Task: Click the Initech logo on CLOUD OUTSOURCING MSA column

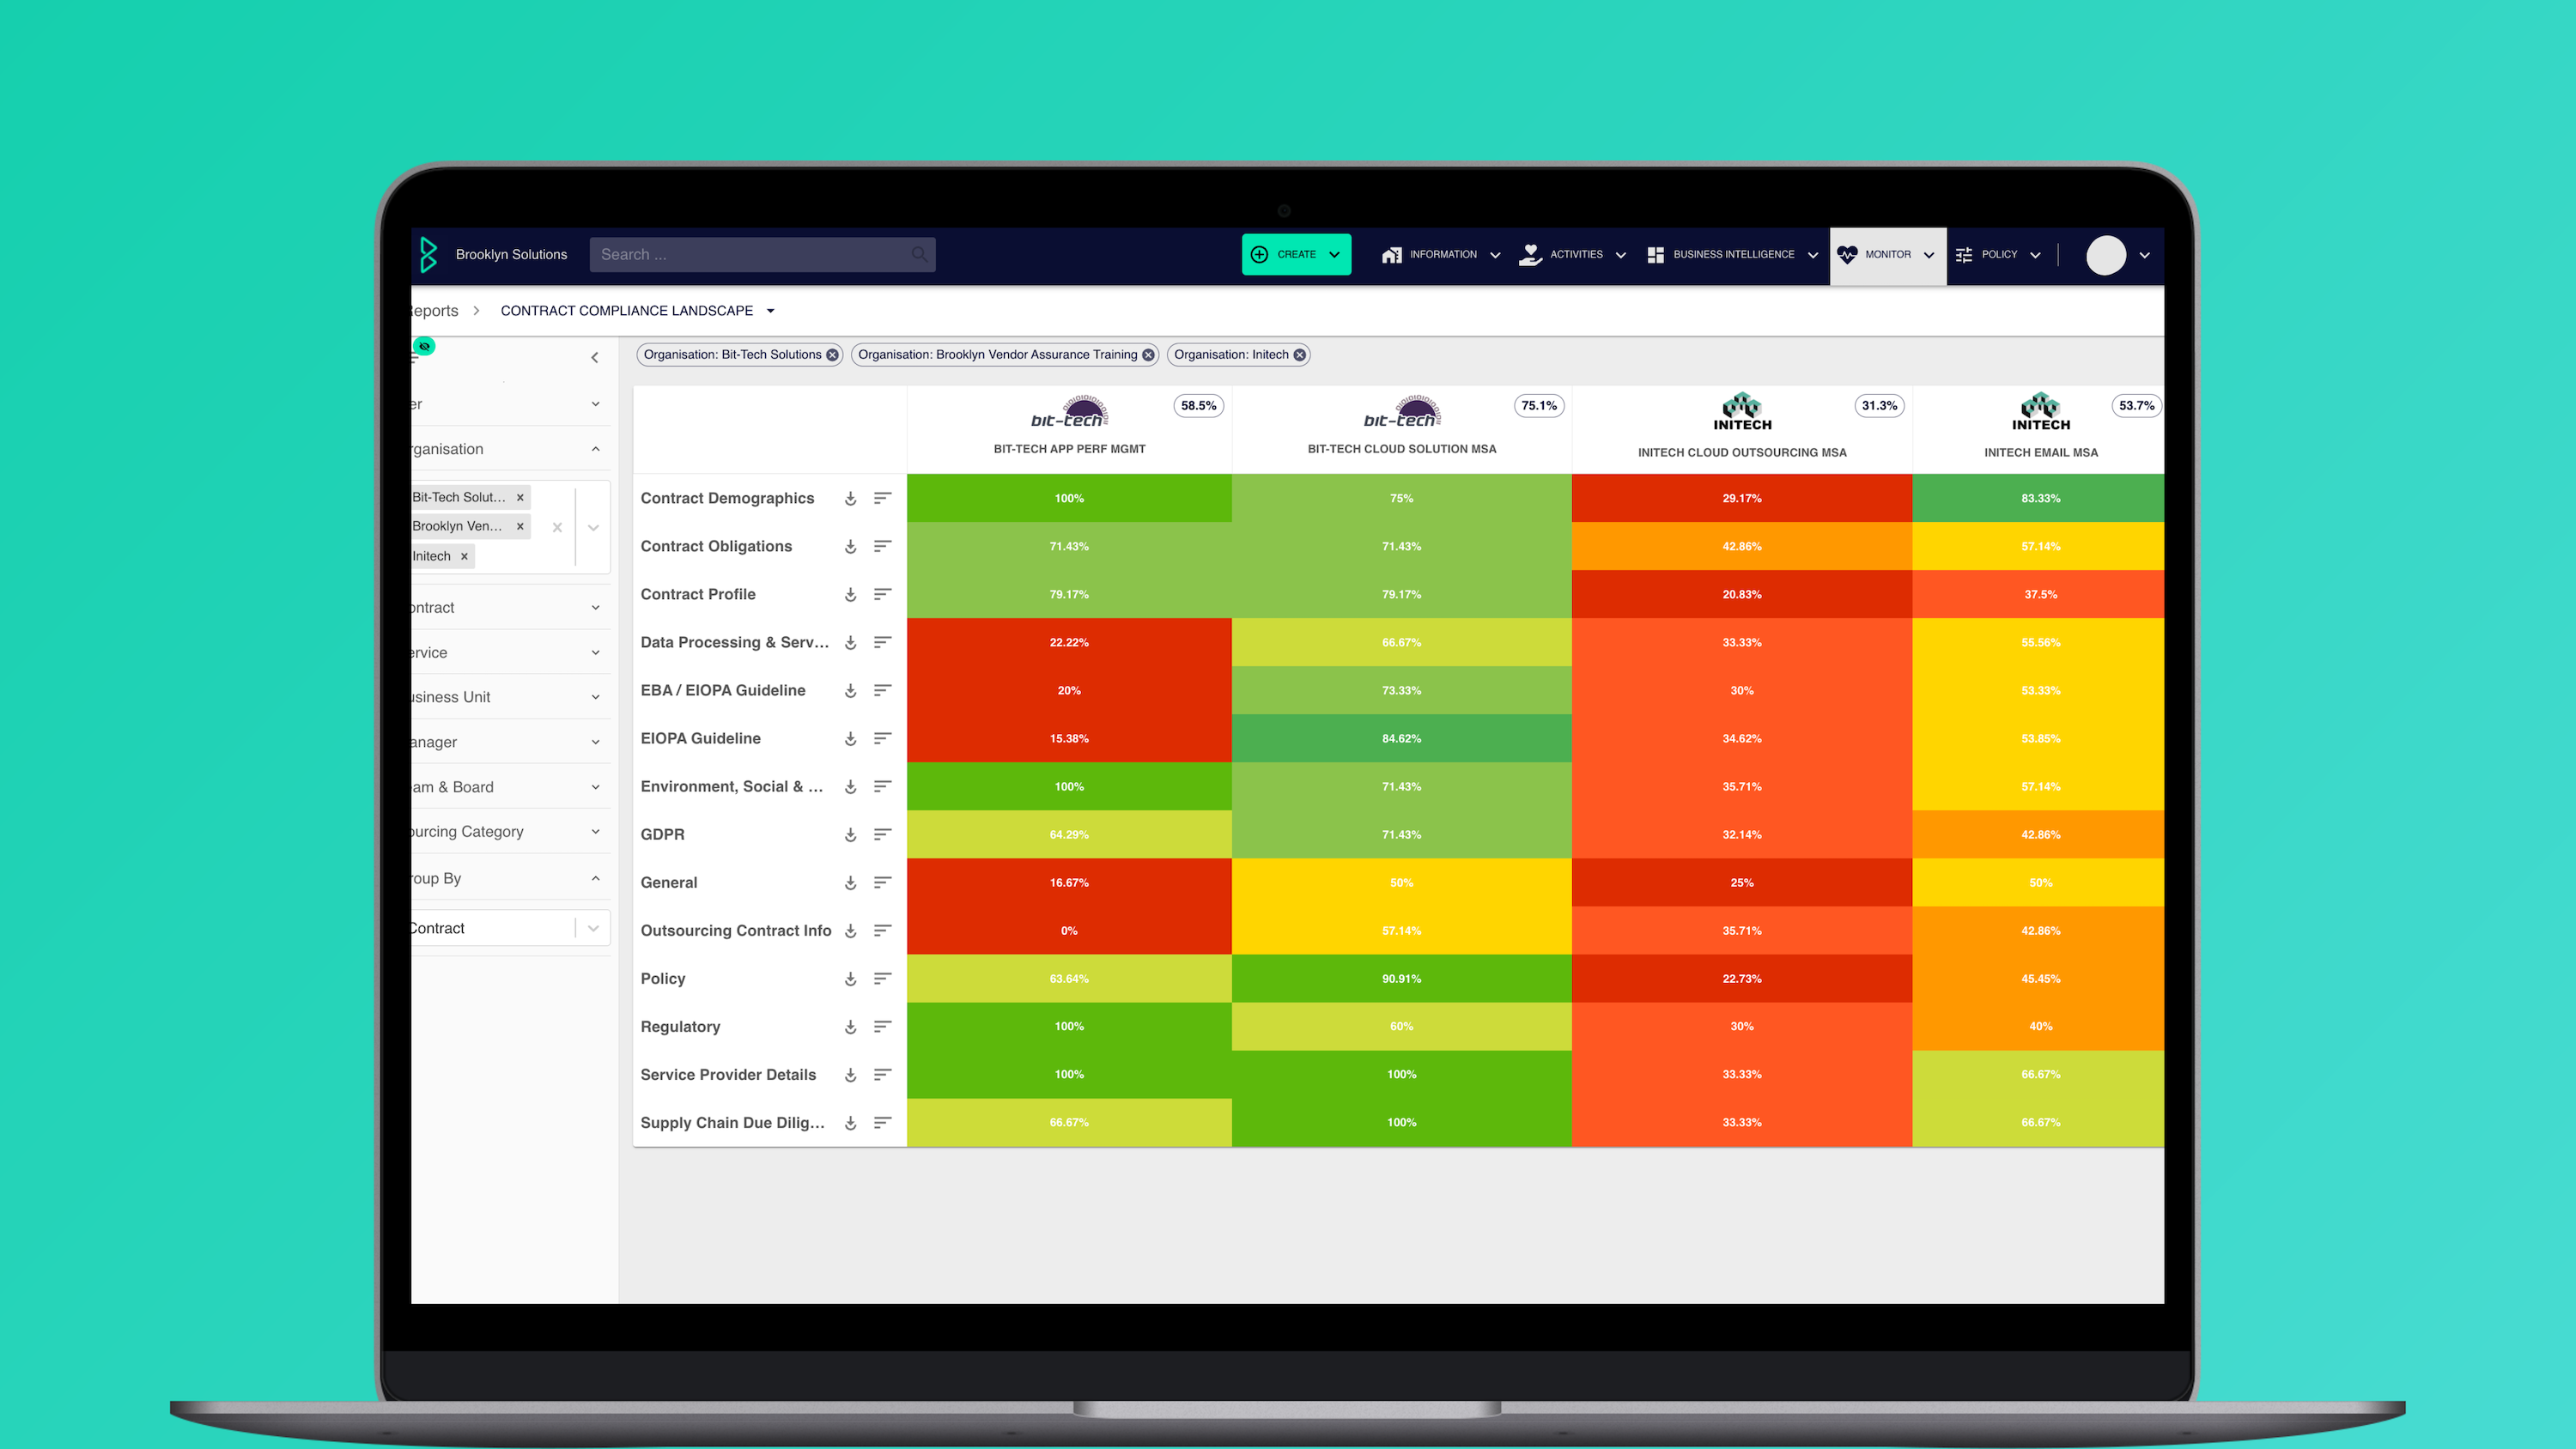Action: [x=1741, y=410]
